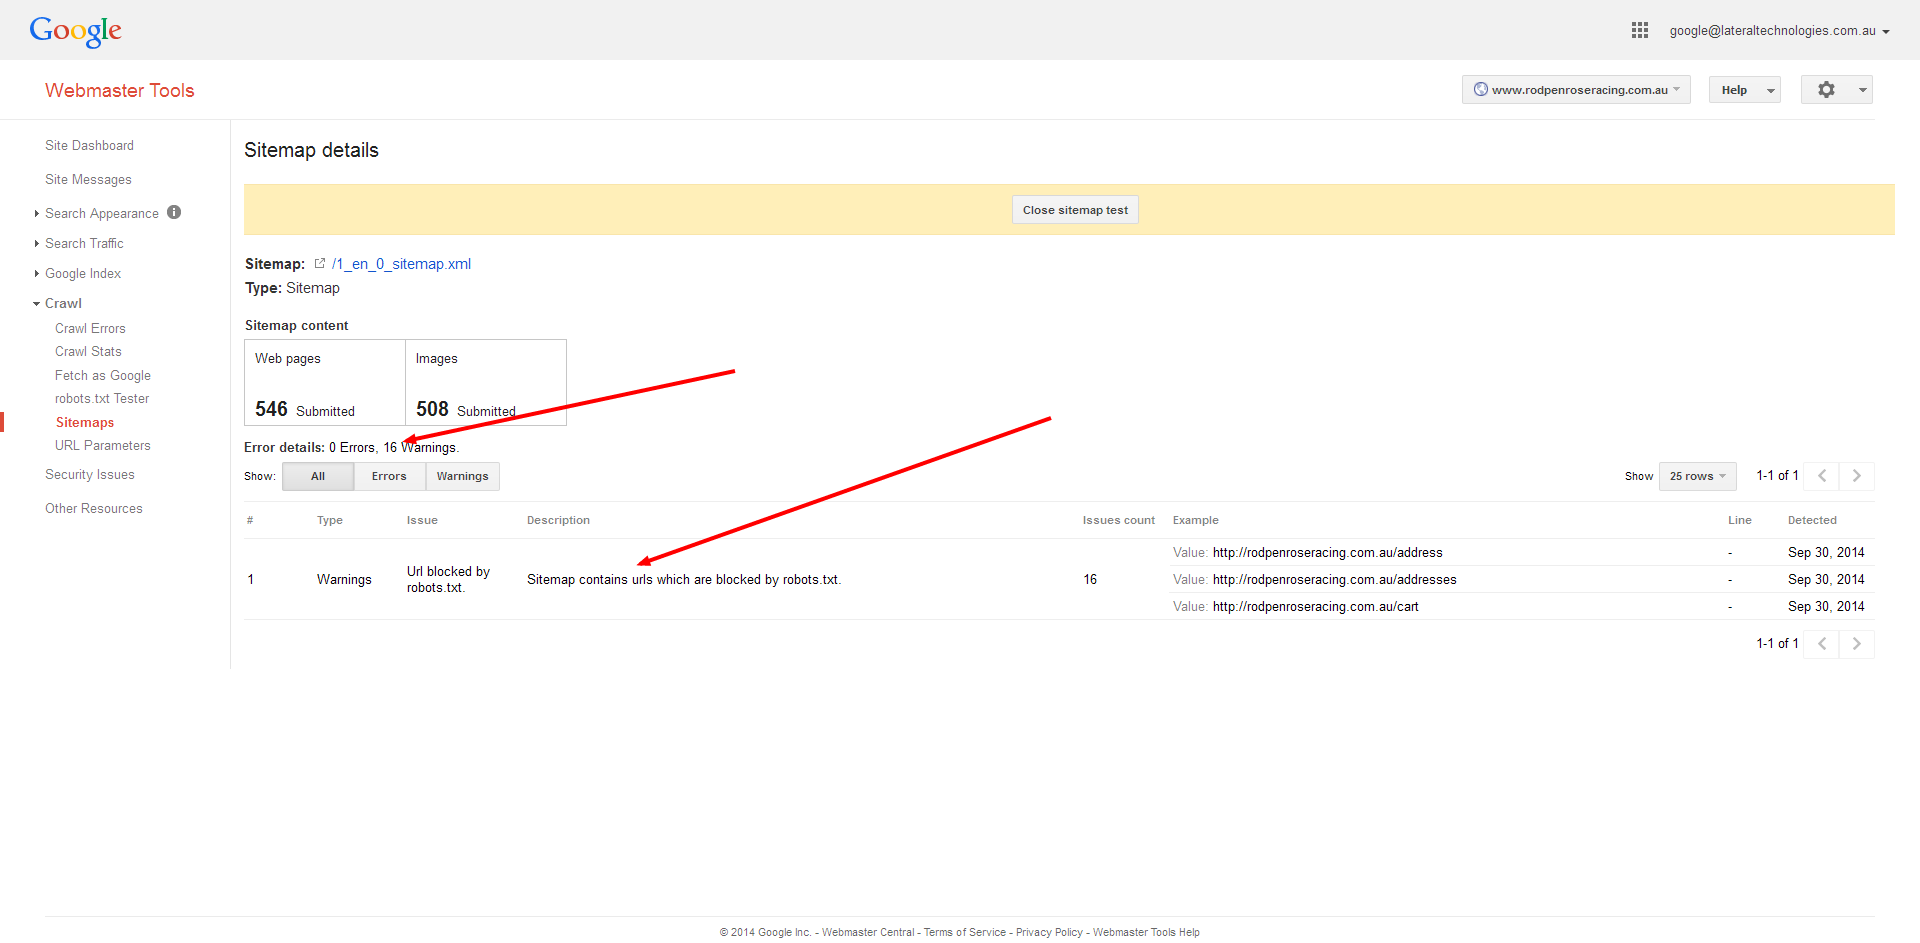This screenshot has height=943, width=1920.
Task: Open the Help dropdown
Action: (x=1745, y=90)
